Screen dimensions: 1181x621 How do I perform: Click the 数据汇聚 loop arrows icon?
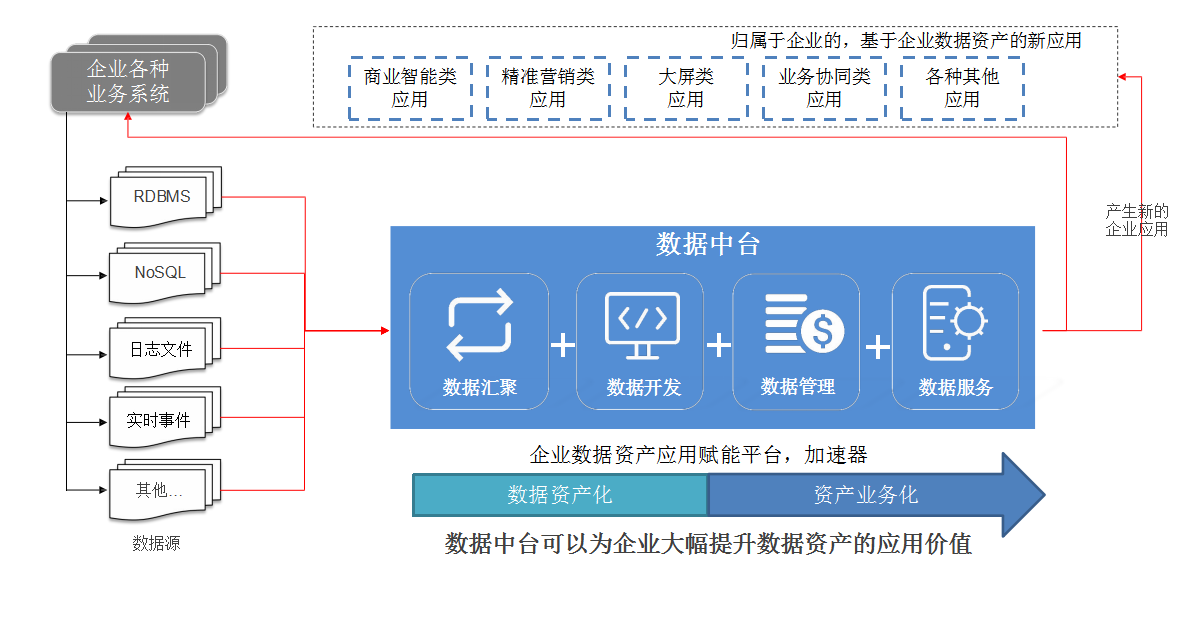coord(480,326)
